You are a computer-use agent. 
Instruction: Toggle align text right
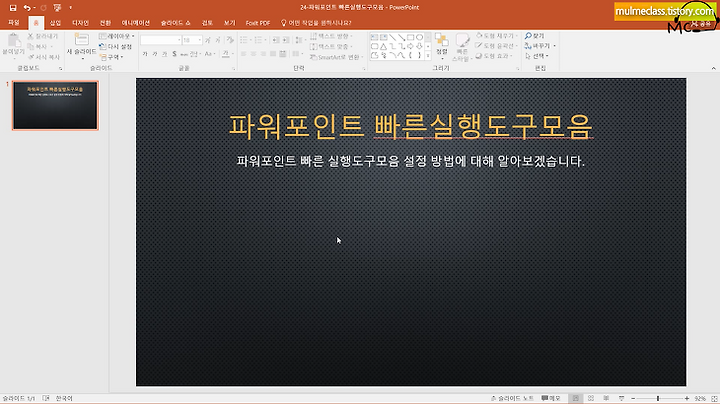click(x=263, y=54)
